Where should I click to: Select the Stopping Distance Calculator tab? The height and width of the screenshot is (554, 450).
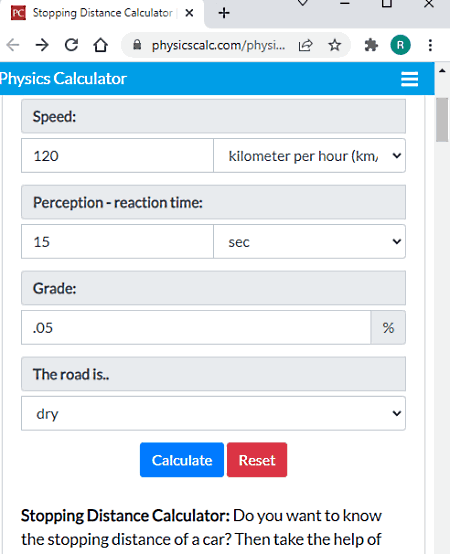tap(102, 13)
